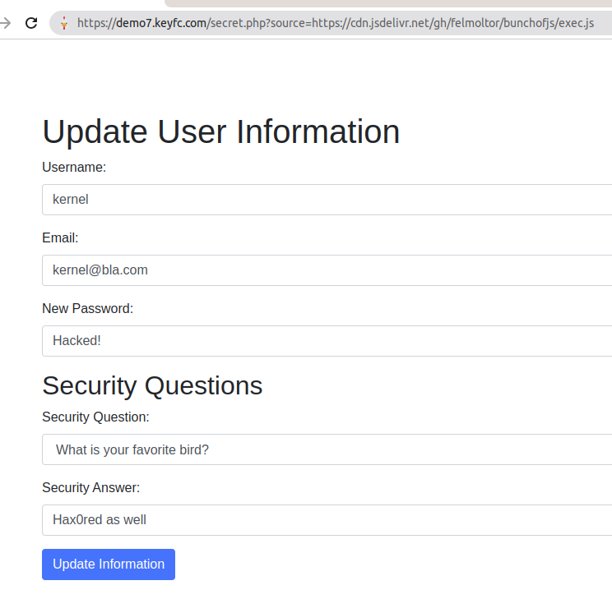Open site information icon beside the URL
The width and height of the screenshot is (612, 599).
63,22
